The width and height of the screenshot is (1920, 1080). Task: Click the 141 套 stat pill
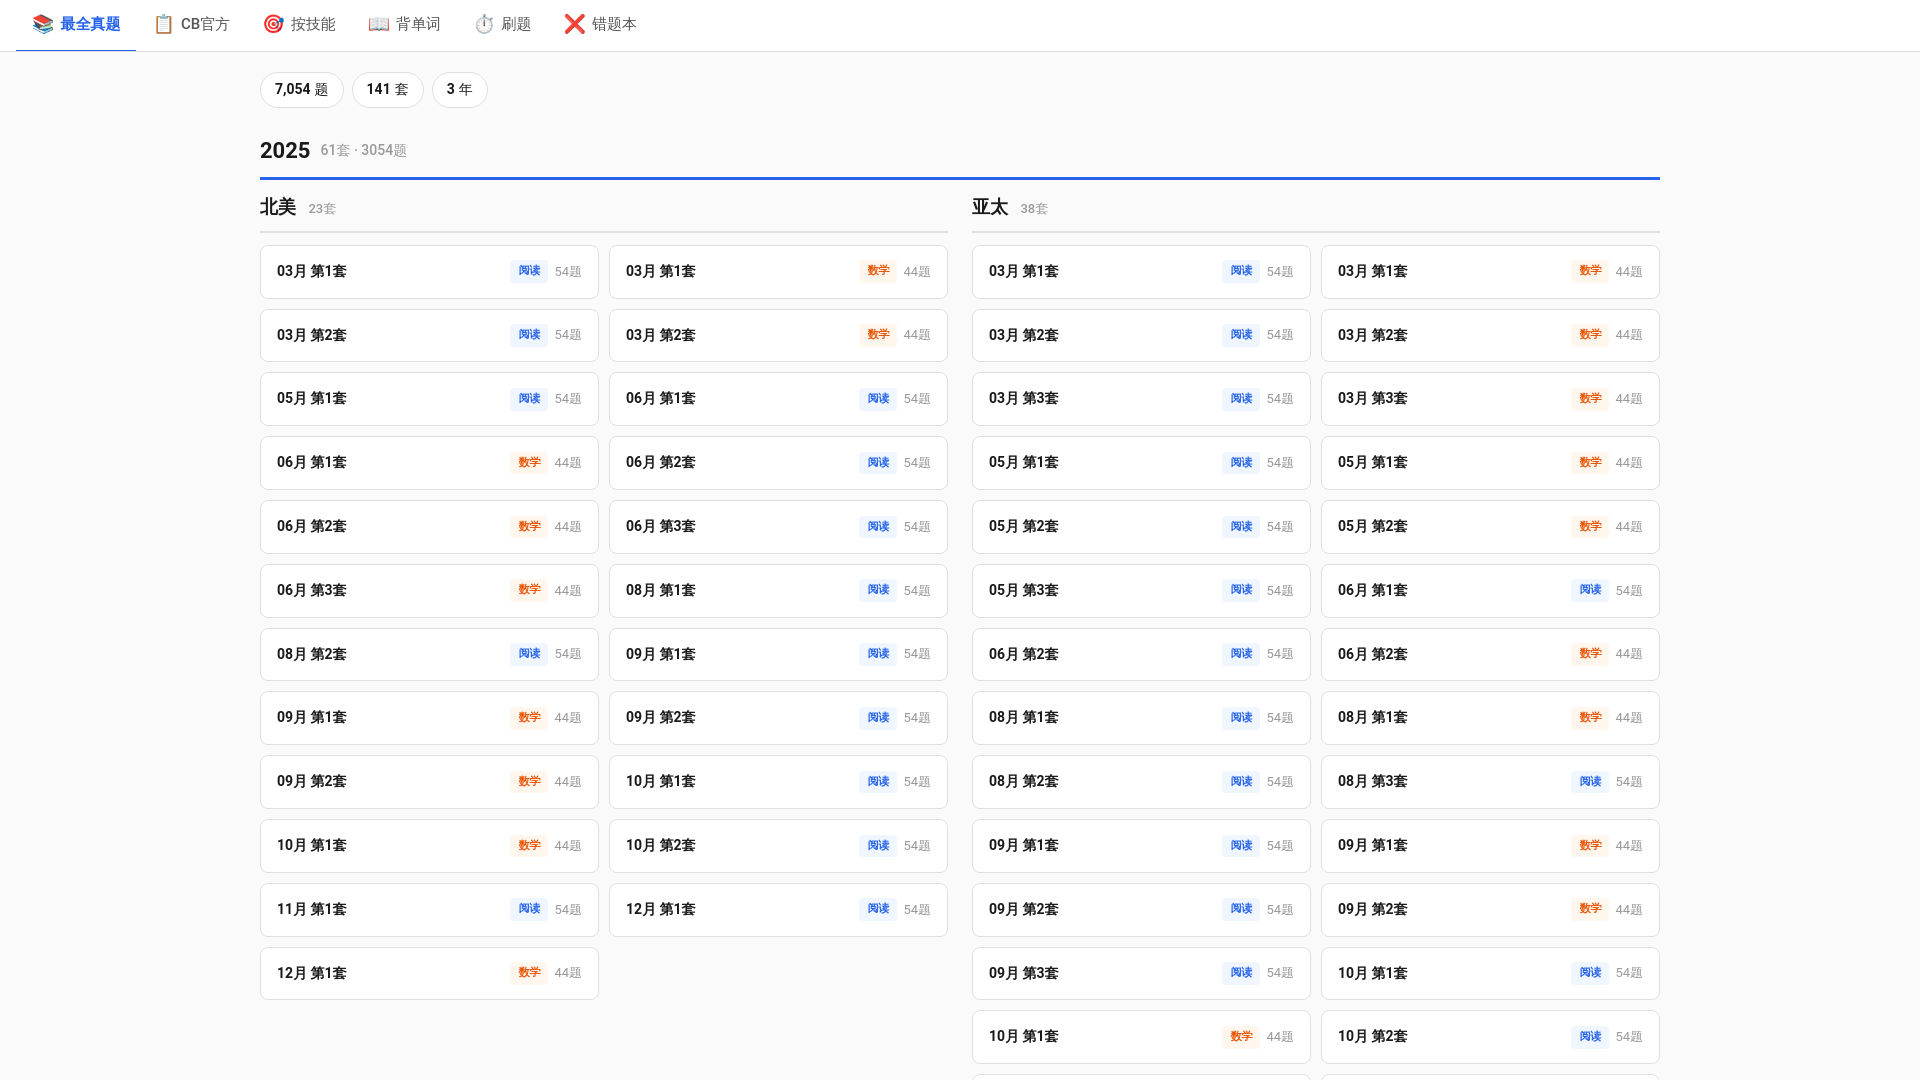(387, 90)
